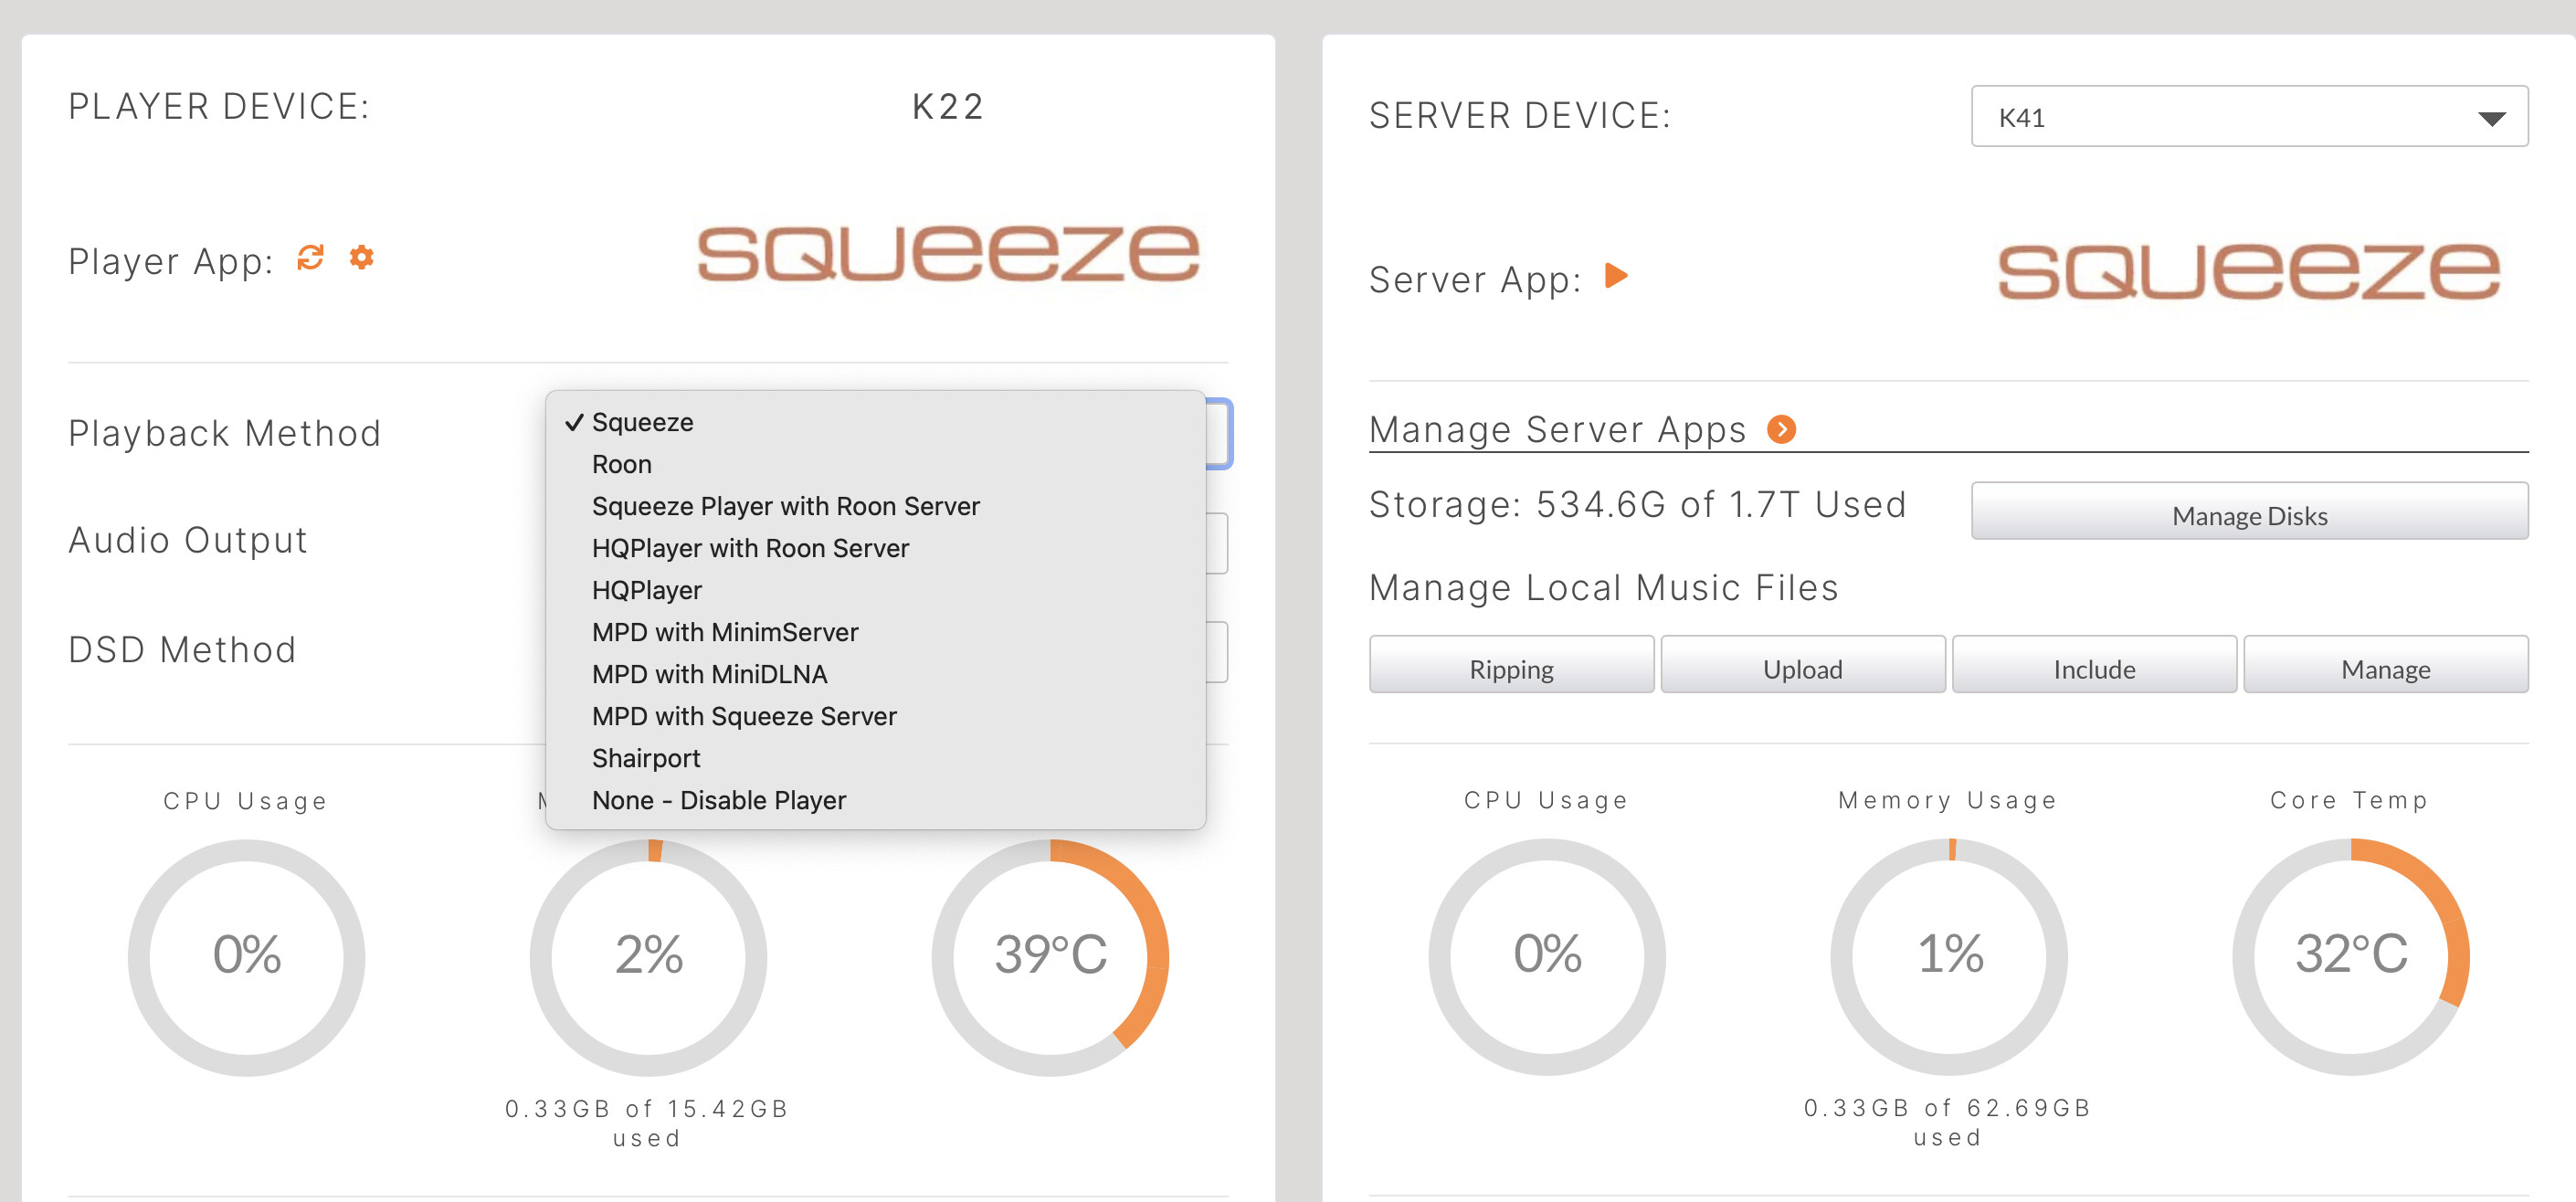The width and height of the screenshot is (2576, 1202).
Task: Open the Upload music files button
Action: 1802,669
